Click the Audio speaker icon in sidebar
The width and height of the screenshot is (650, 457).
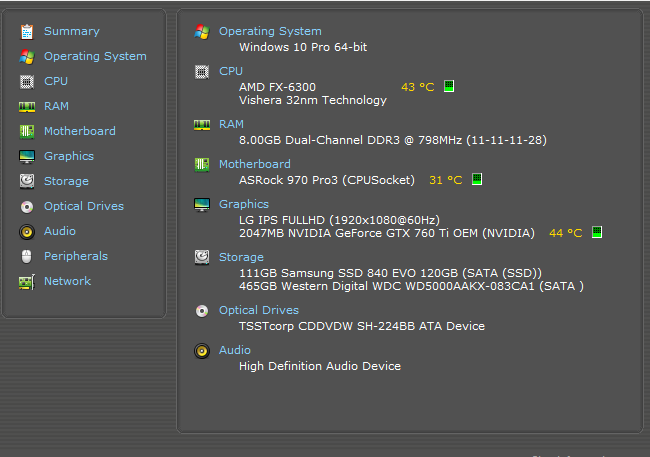[x=27, y=231]
